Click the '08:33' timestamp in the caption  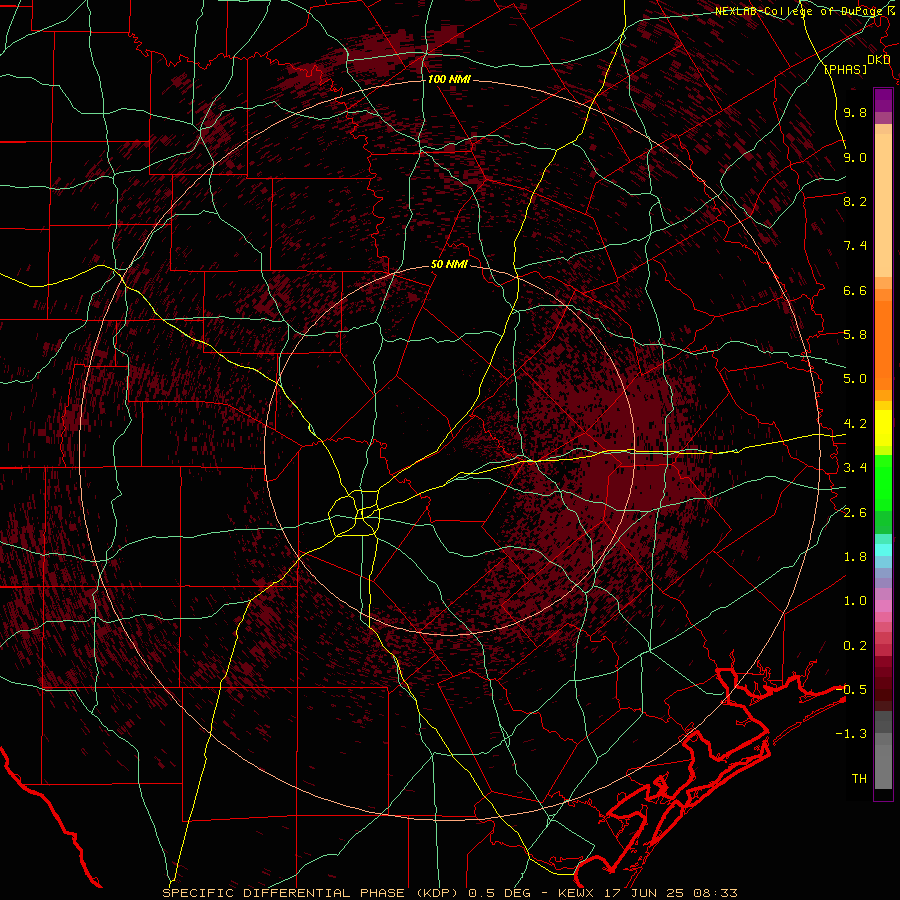pyautogui.click(x=718, y=893)
